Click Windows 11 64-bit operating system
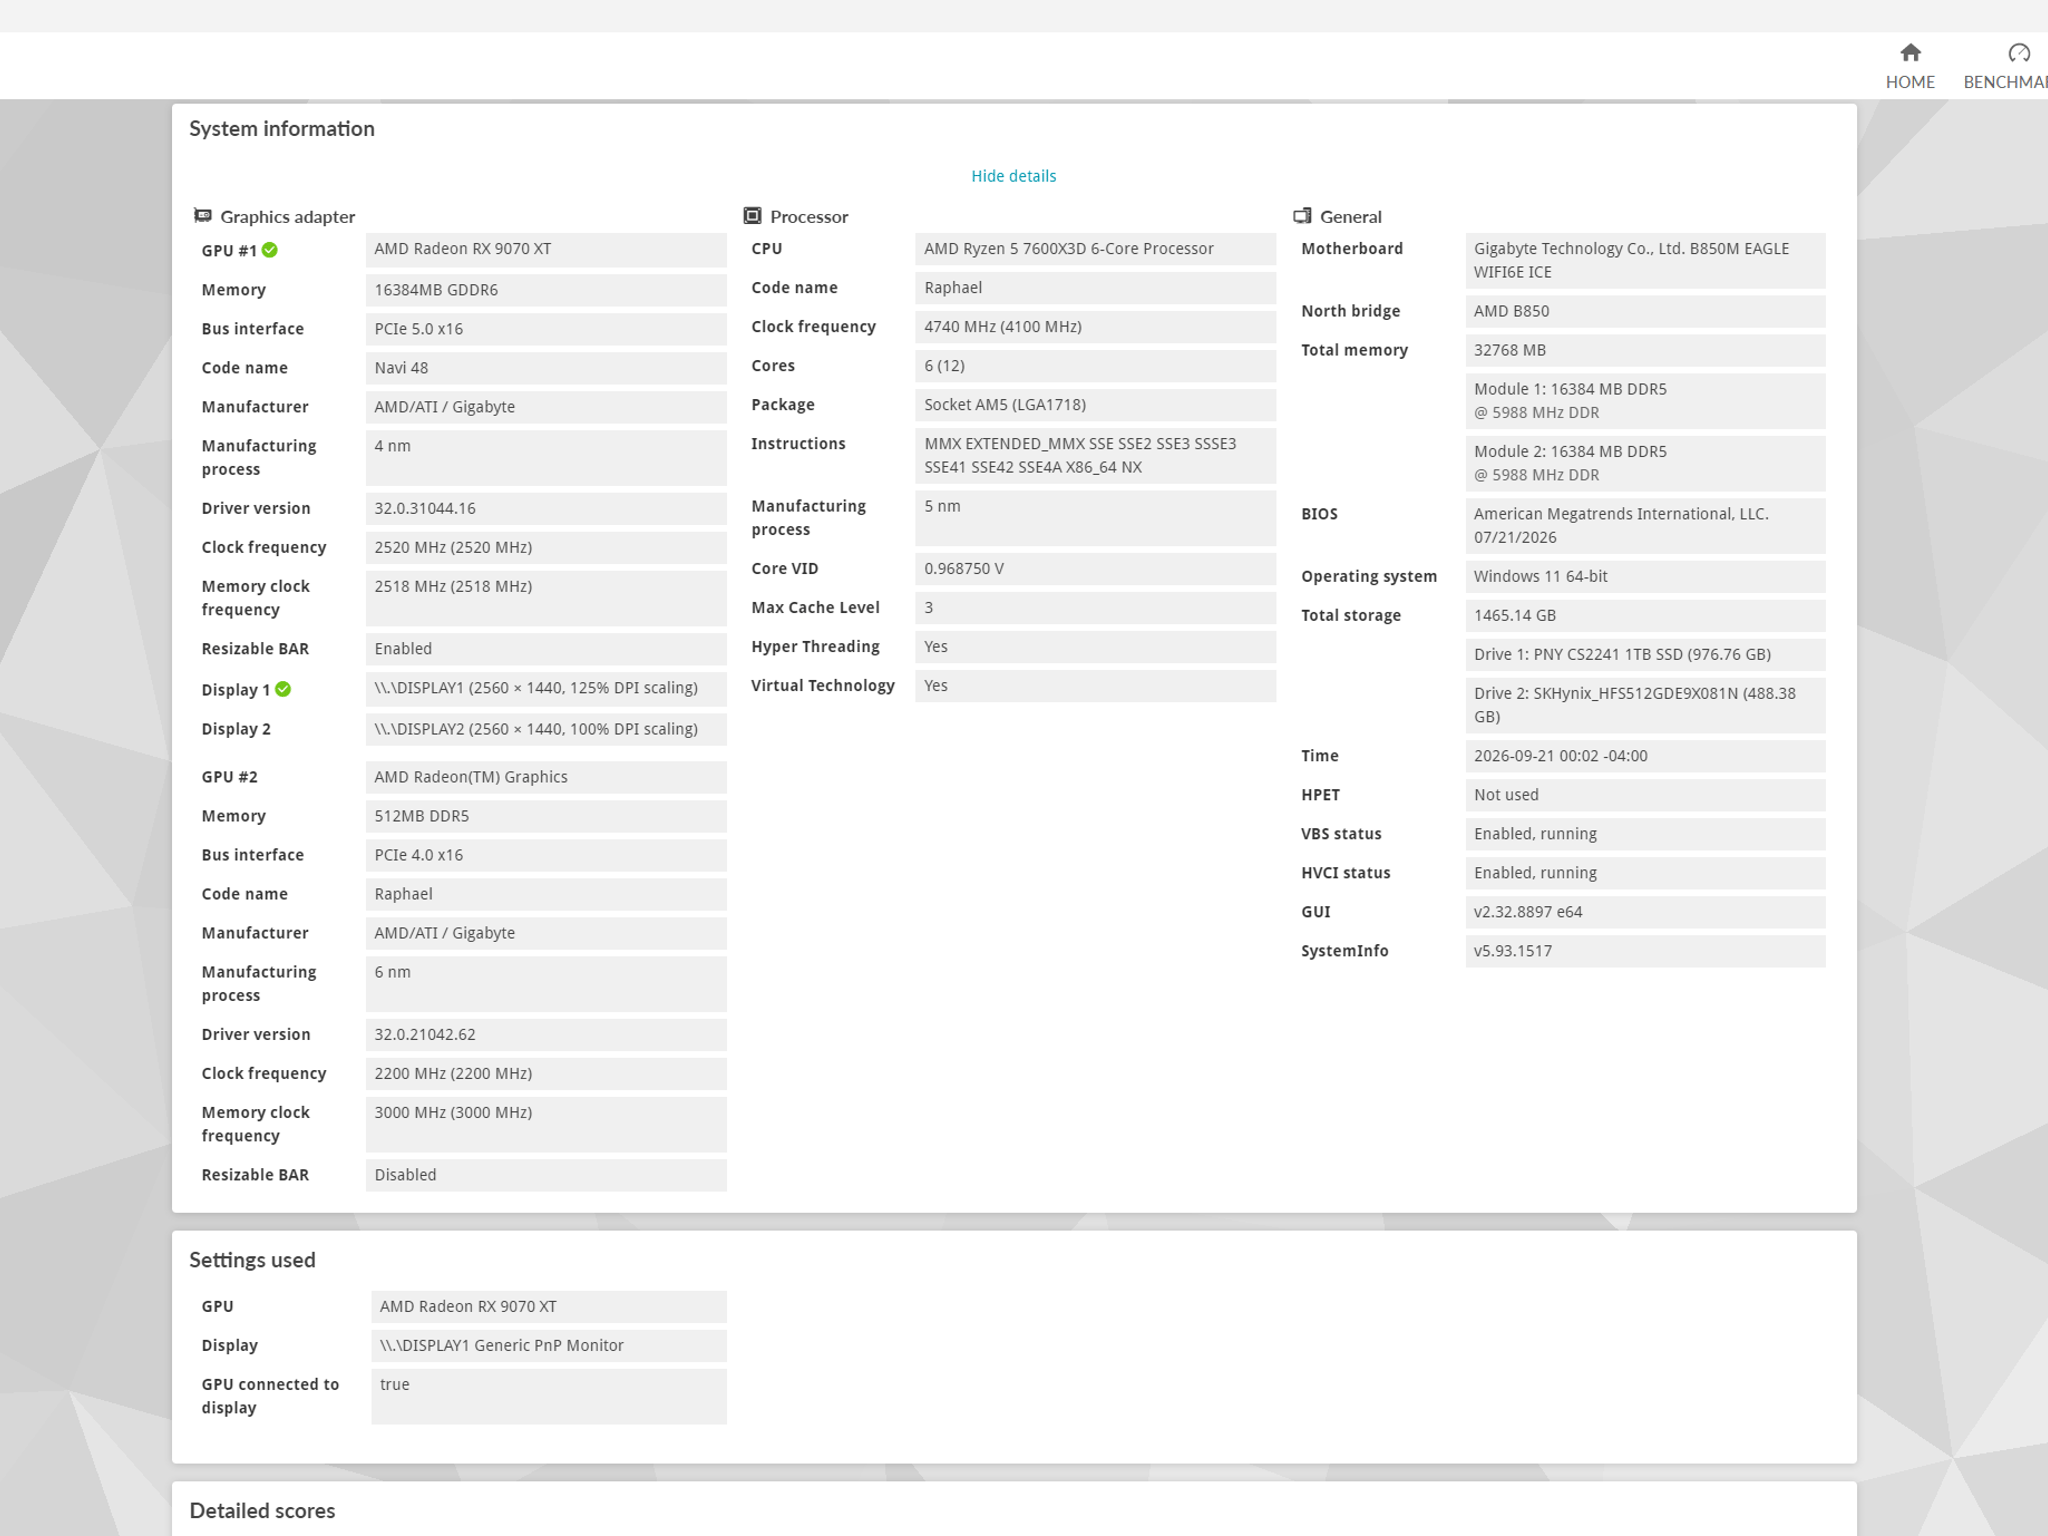 tap(1645, 577)
